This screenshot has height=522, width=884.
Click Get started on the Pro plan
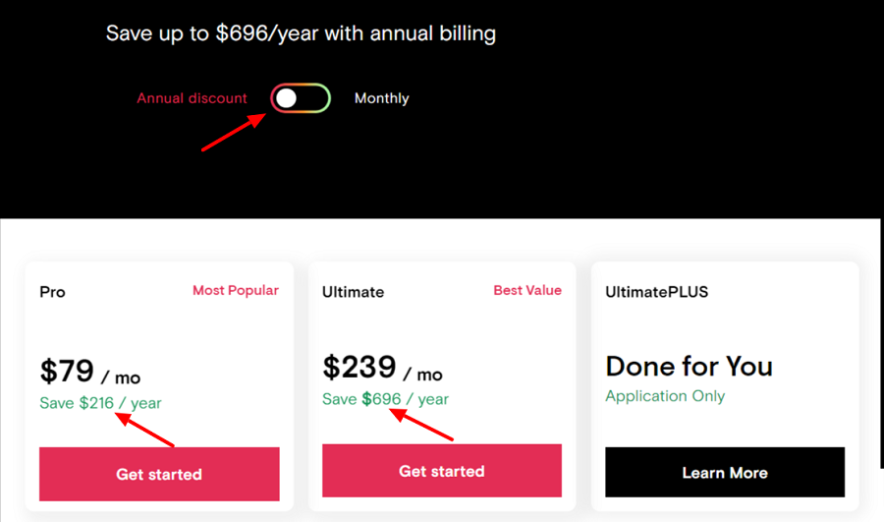(159, 474)
